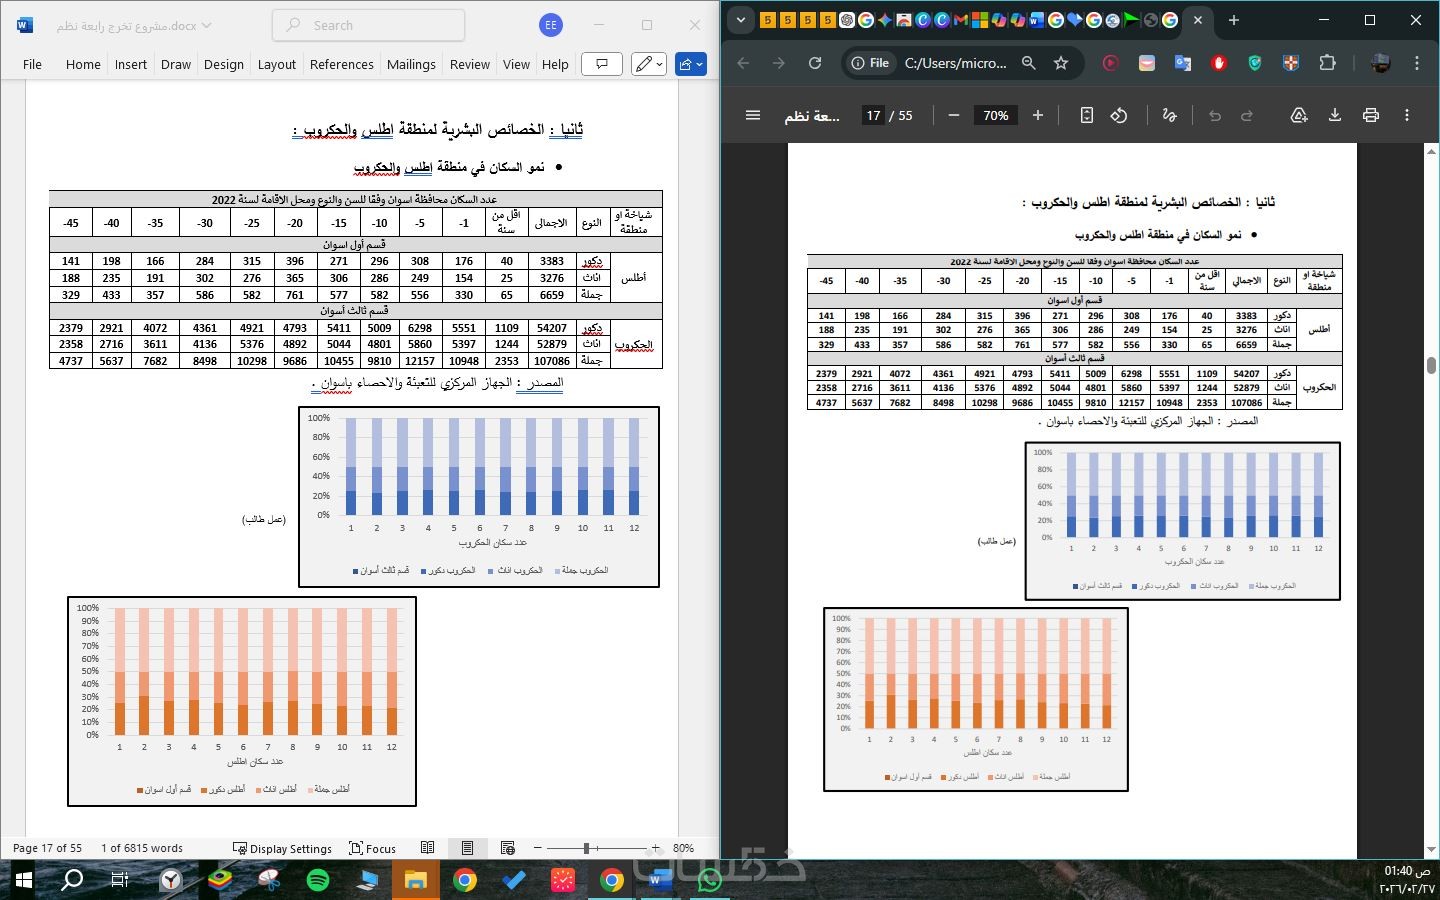Screen dimensions: 1440x900
Task: Open the References ribbon tab
Action: (x=341, y=64)
